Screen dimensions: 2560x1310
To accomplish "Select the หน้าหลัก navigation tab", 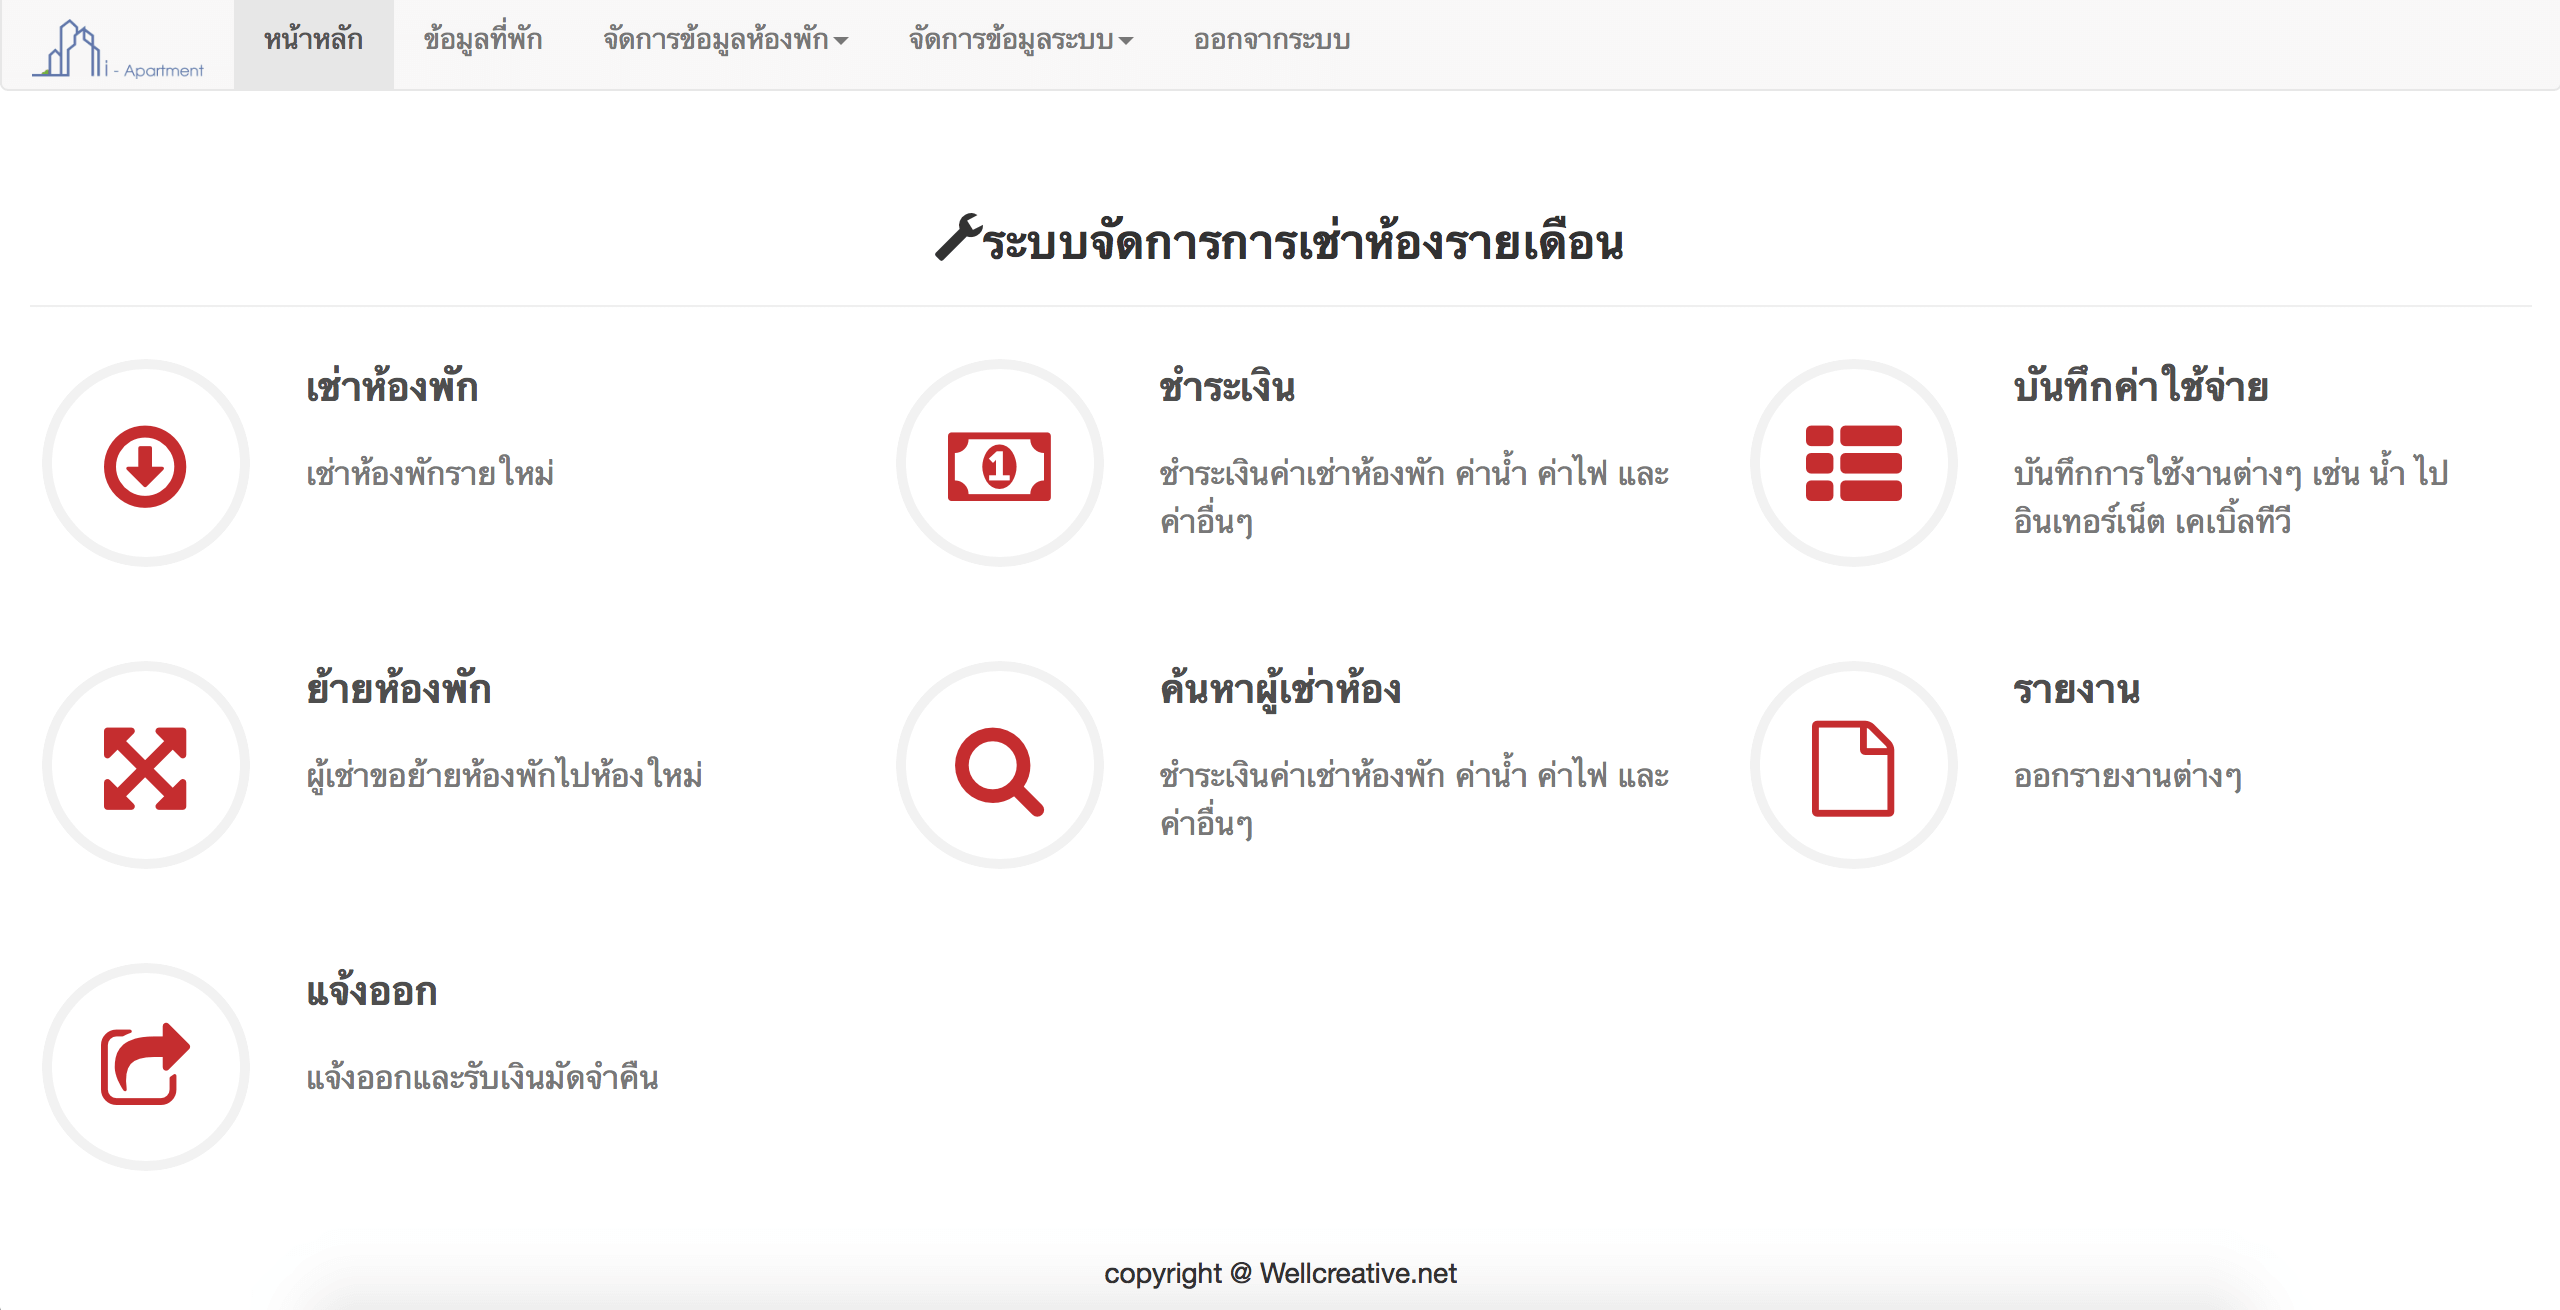I will (x=313, y=40).
